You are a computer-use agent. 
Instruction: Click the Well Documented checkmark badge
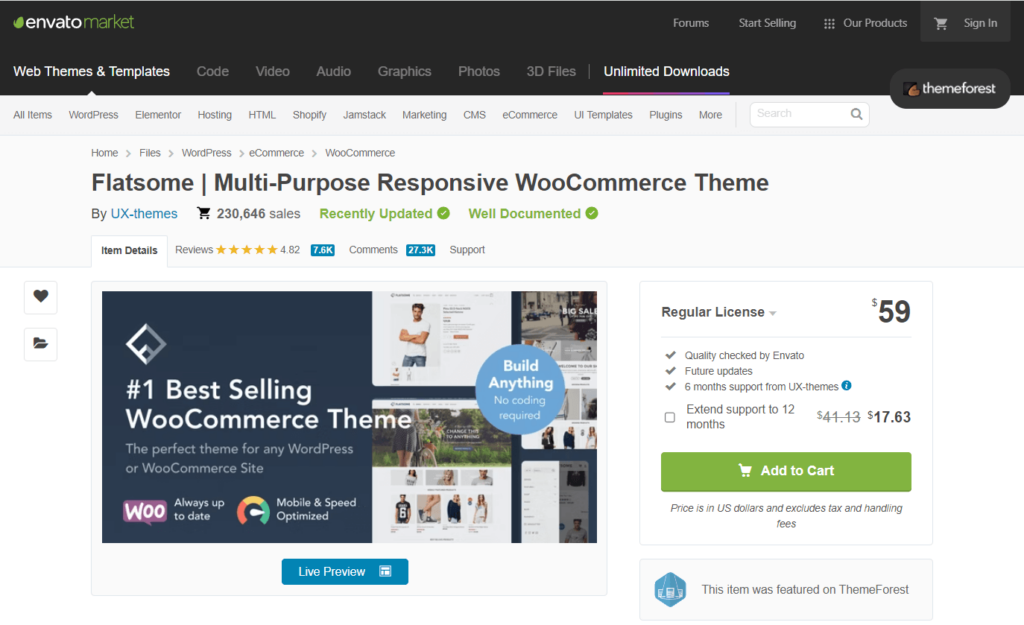(592, 214)
